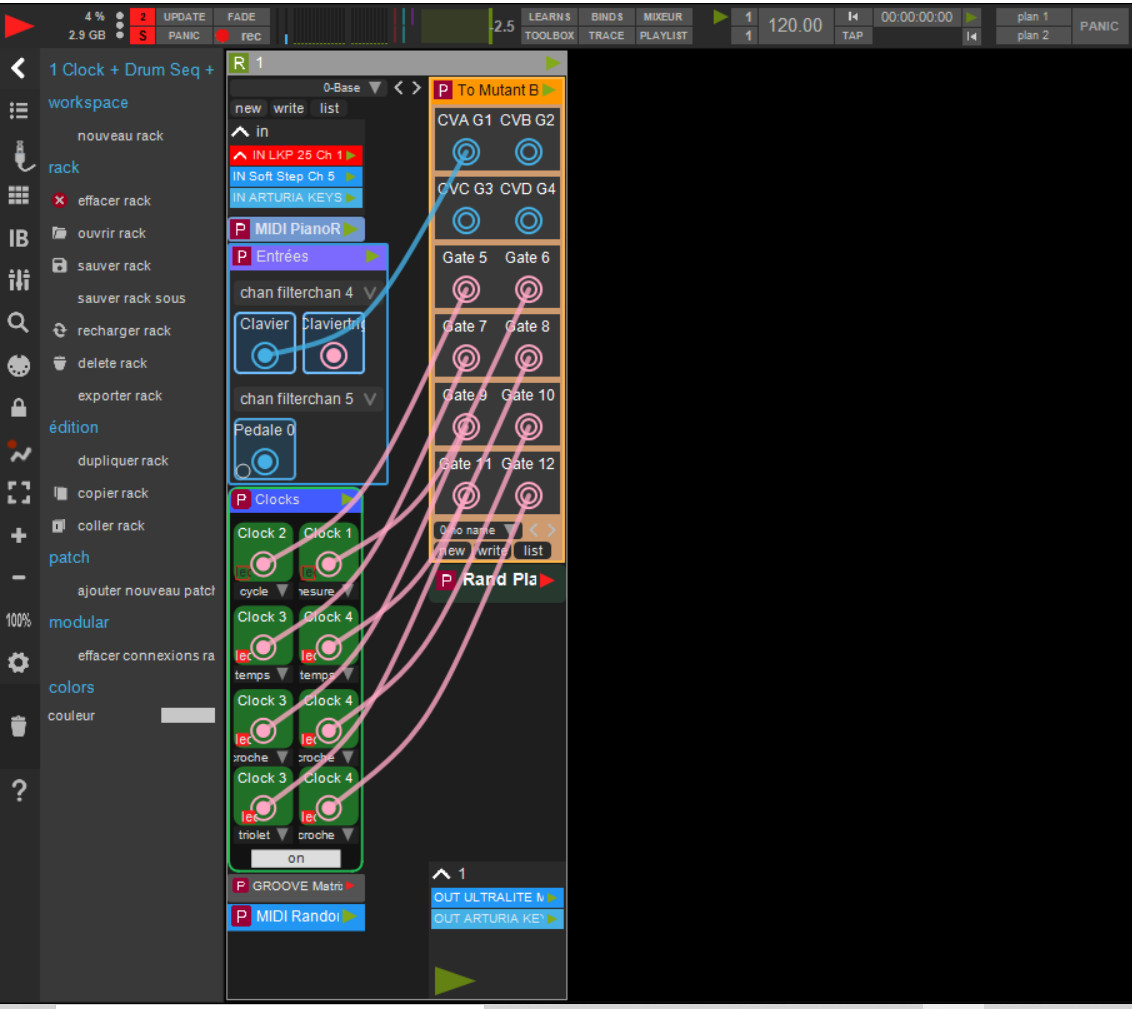1132x1009 pixels.
Task: Click the magnifier search icon in sidebar
Action: pyautogui.click(x=18, y=322)
